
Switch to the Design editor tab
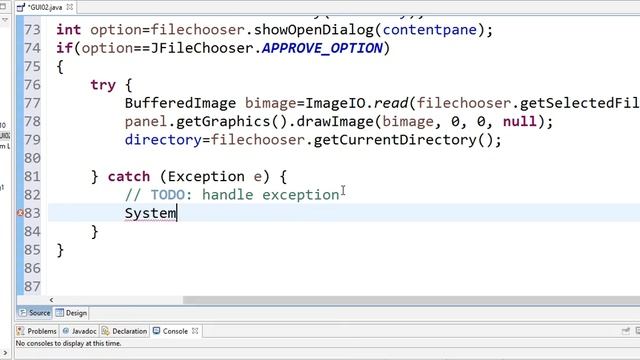tap(71, 313)
